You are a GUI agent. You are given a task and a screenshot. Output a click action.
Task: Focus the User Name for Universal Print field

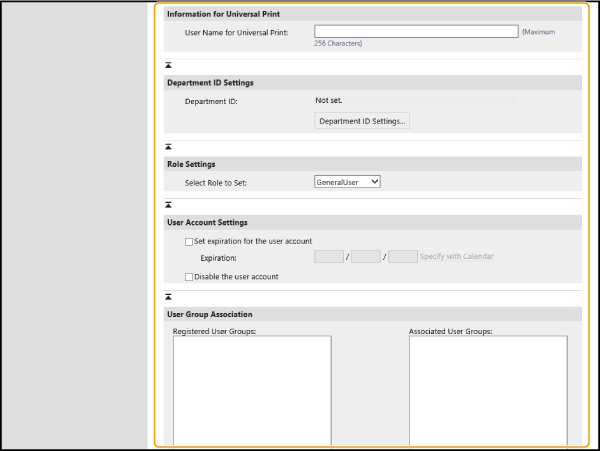coord(415,32)
